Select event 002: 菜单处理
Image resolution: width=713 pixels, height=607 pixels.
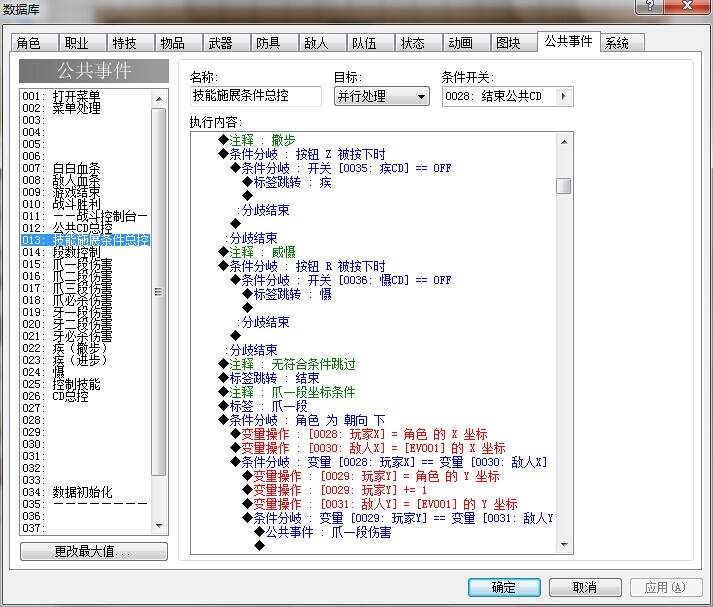(x=85, y=108)
